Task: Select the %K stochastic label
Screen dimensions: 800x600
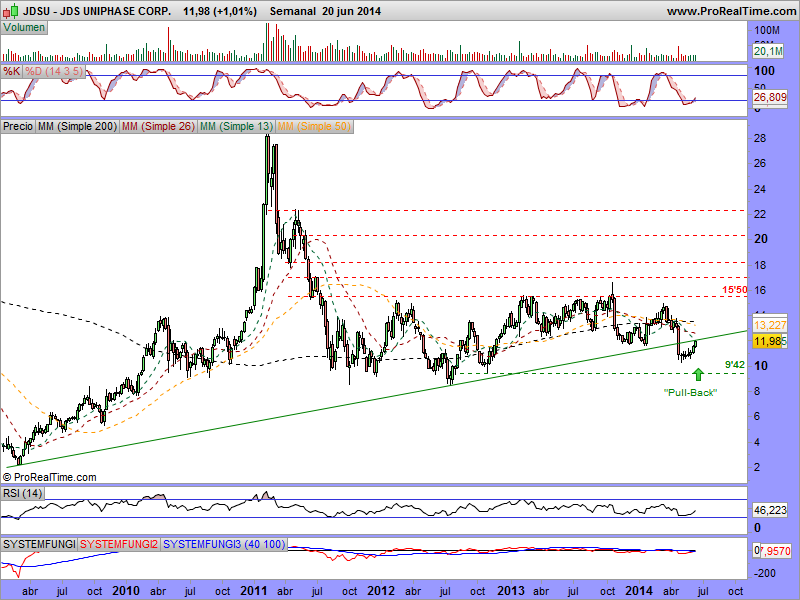Action: [x=11, y=71]
